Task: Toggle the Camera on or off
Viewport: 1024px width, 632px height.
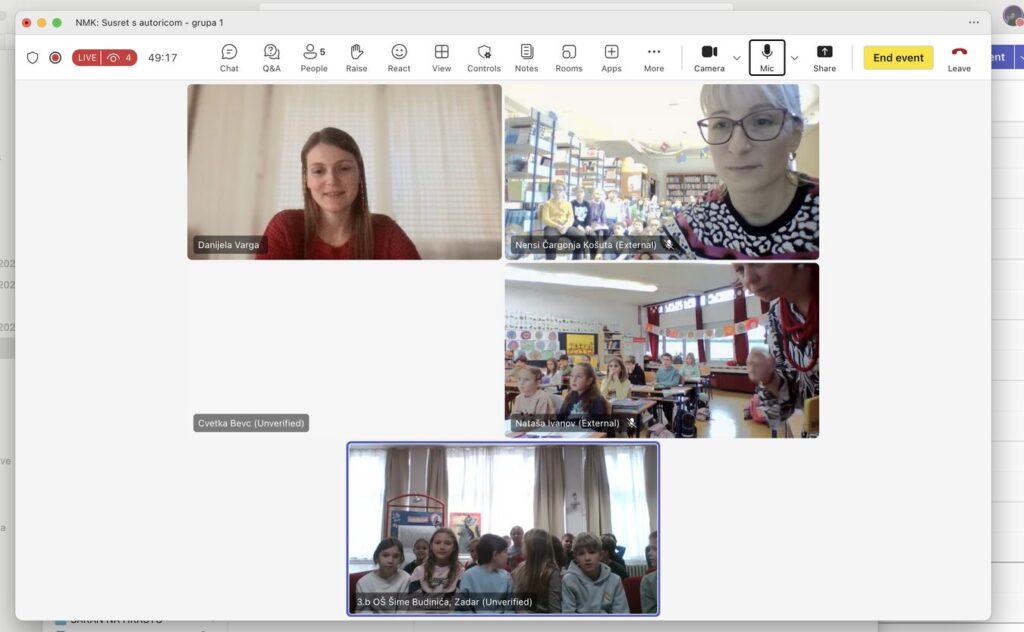Action: coord(709,58)
